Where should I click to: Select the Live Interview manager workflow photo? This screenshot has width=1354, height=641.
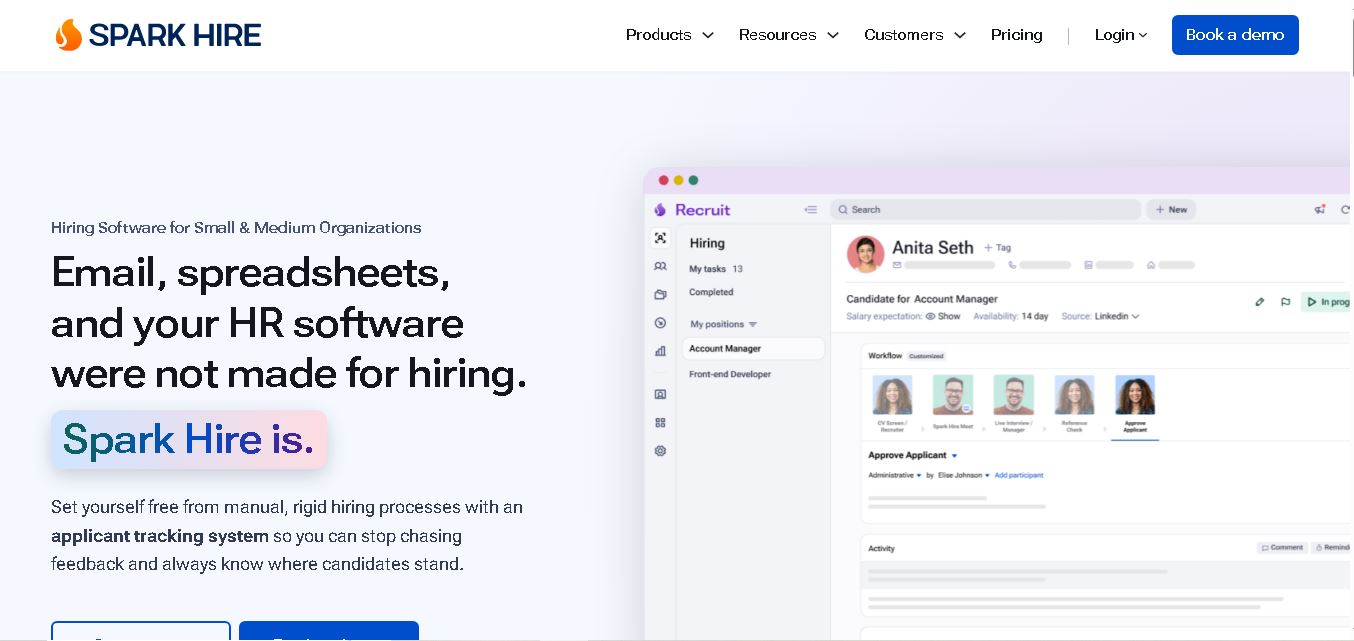pyautogui.click(x=1013, y=395)
